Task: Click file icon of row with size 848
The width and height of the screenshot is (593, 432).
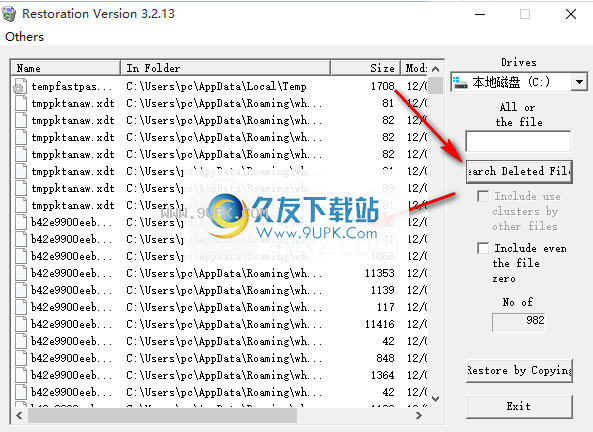Action: (x=21, y=358)
